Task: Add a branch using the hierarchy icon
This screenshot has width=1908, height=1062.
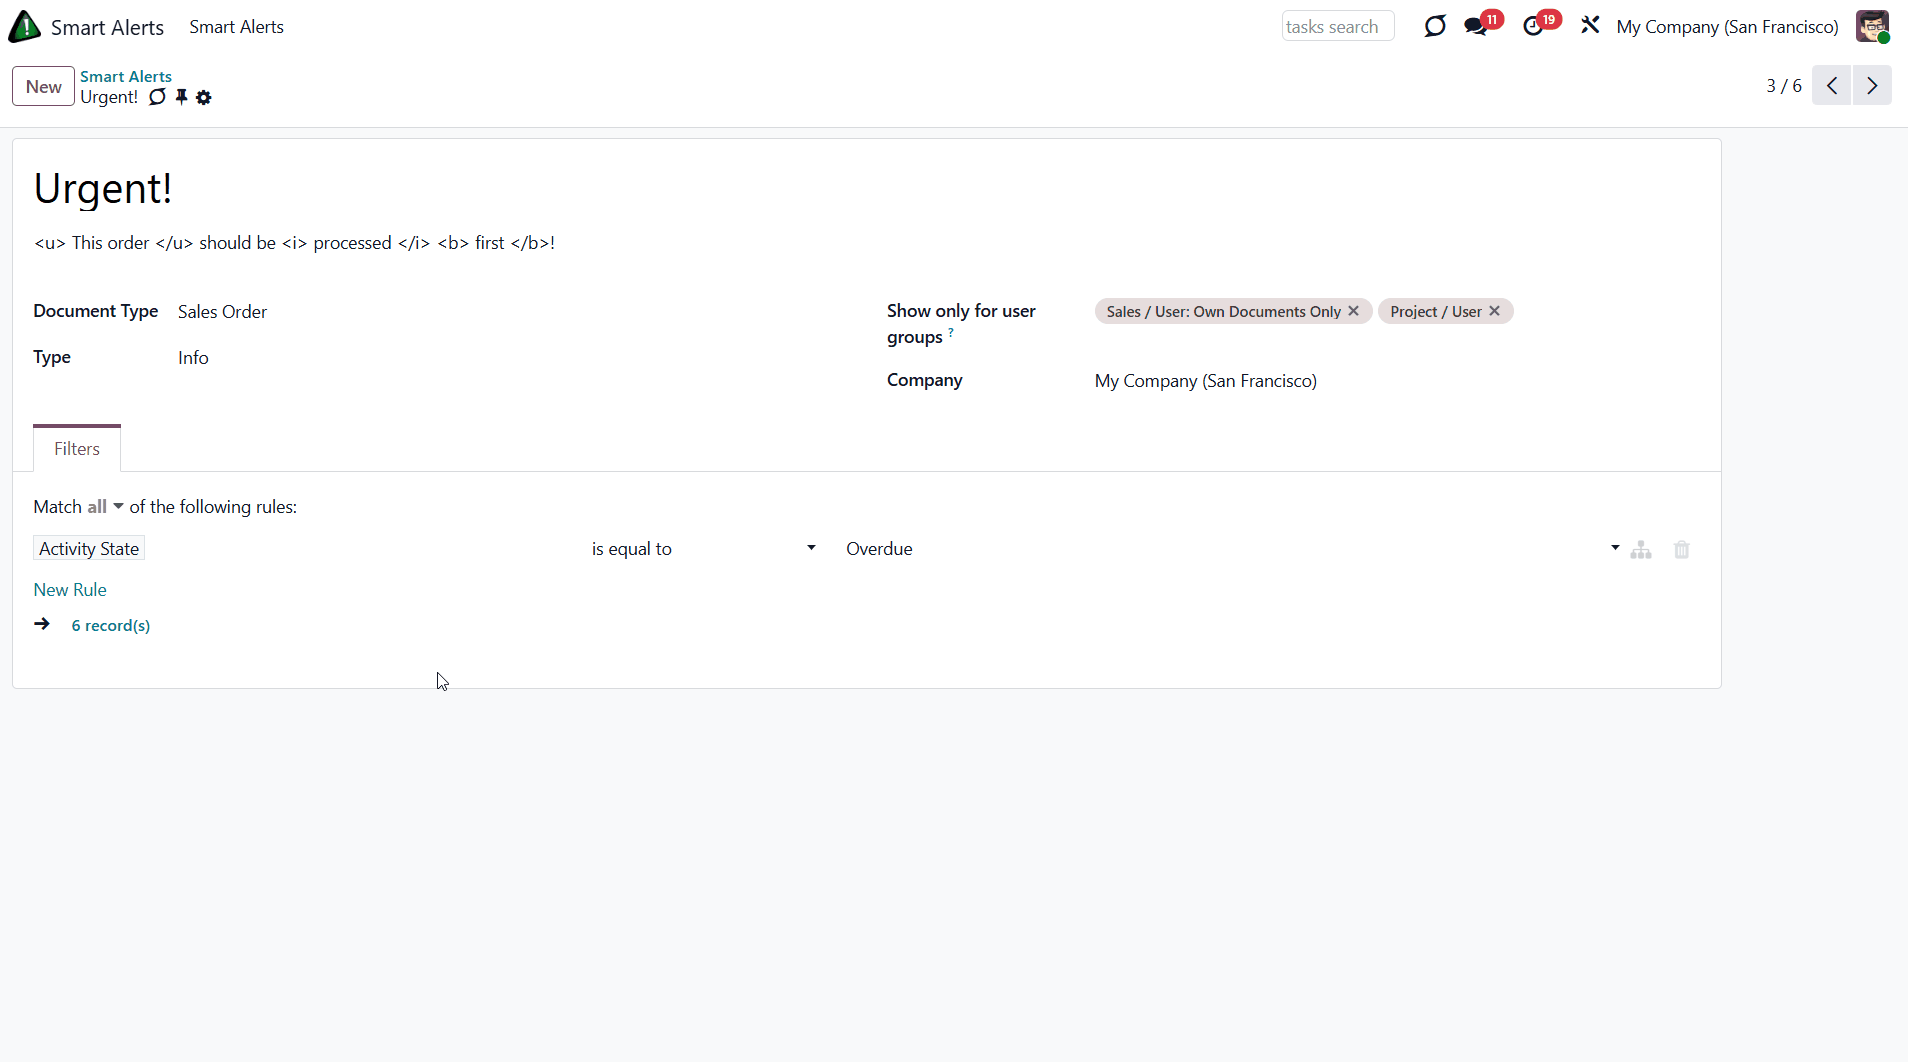Action: (x=1641, y=550)
